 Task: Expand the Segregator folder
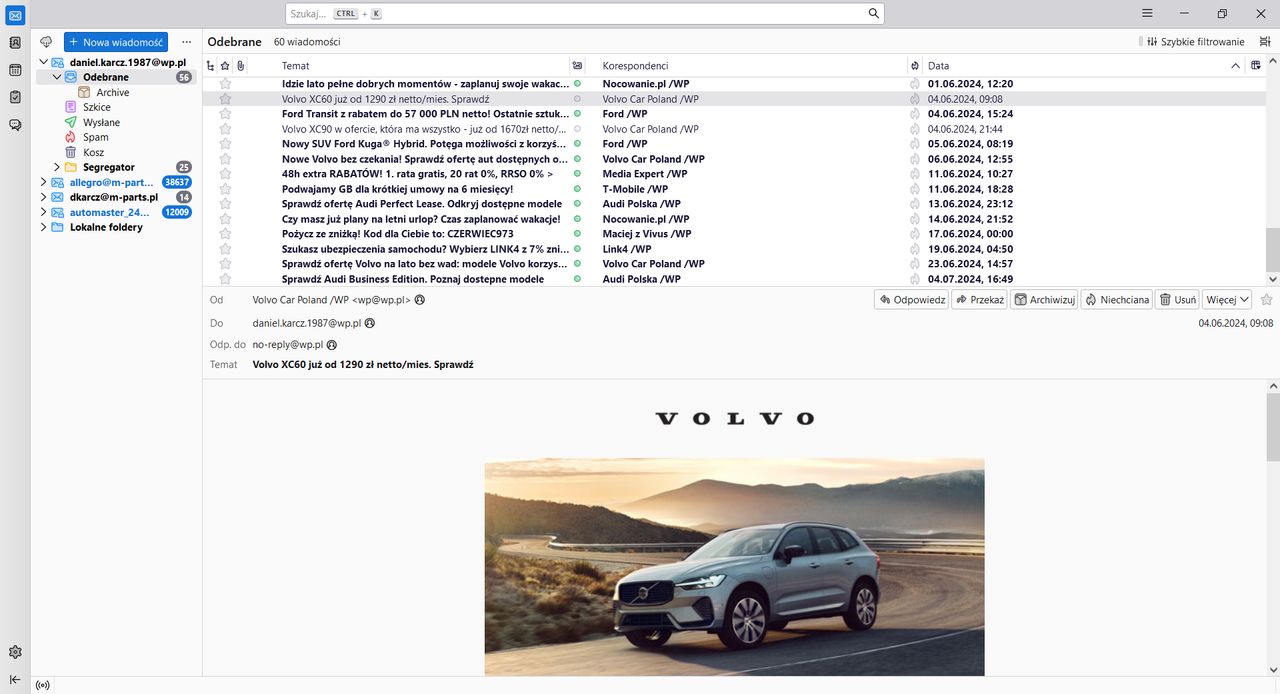(56, 167)
